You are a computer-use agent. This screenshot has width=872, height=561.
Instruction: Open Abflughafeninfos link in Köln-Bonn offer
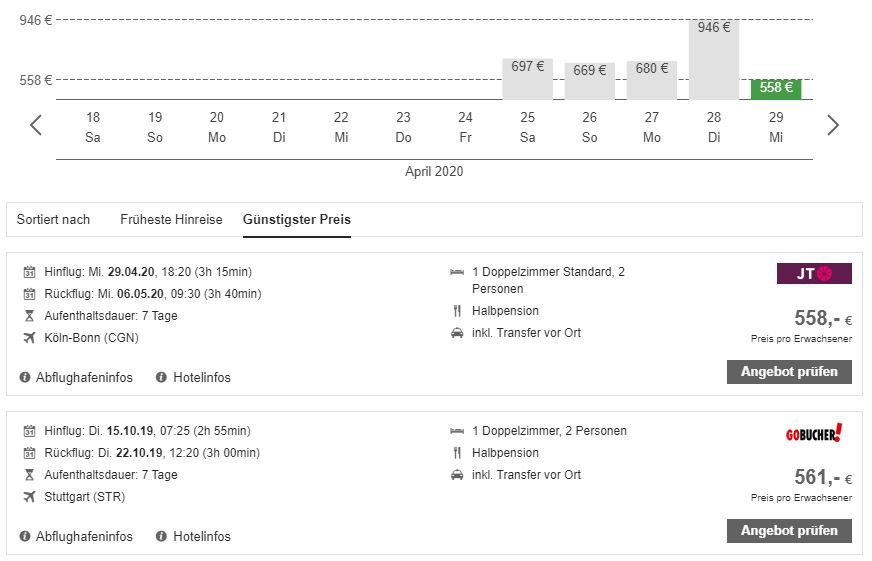tap(84, 377)
